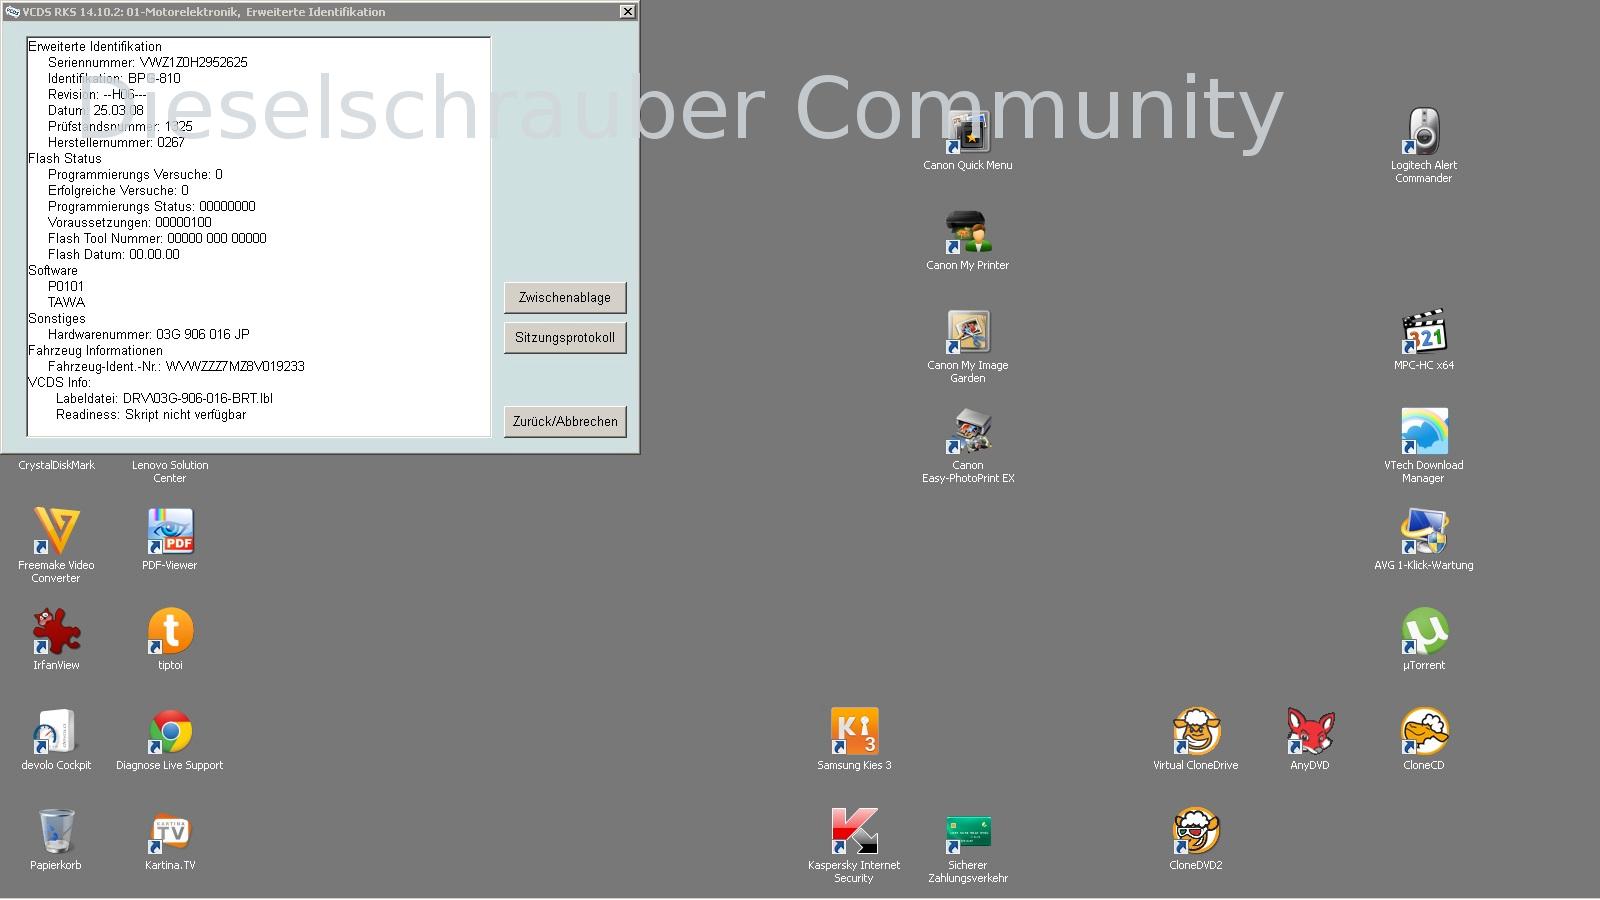Screen dimensions: 1600x900
Task: Click Programmierungs Versuche: 0 line
Action: click(135, 174)
